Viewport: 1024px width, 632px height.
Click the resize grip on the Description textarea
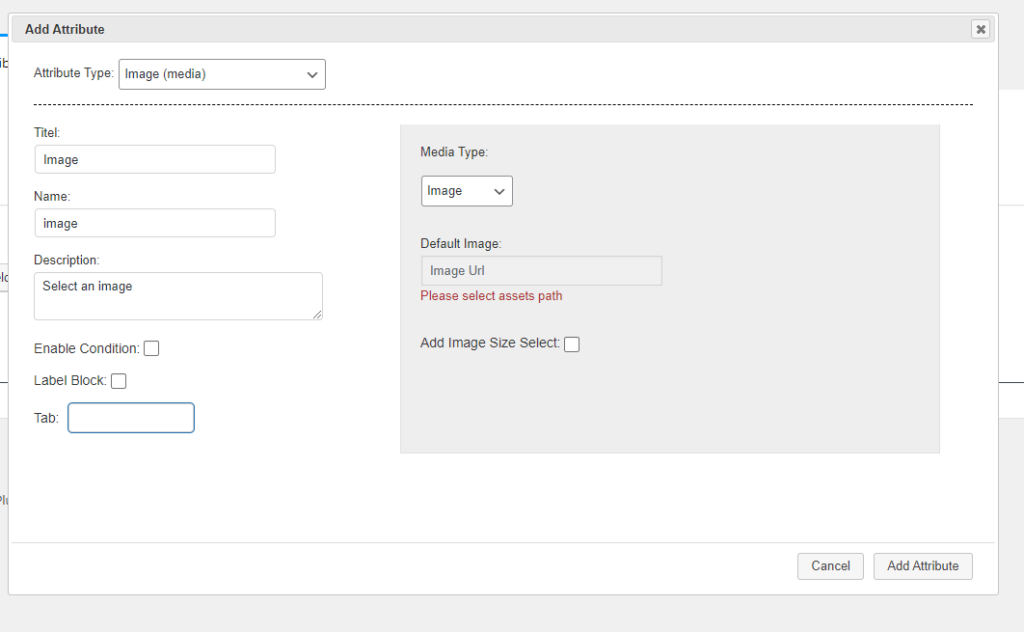tap(317, 314)
